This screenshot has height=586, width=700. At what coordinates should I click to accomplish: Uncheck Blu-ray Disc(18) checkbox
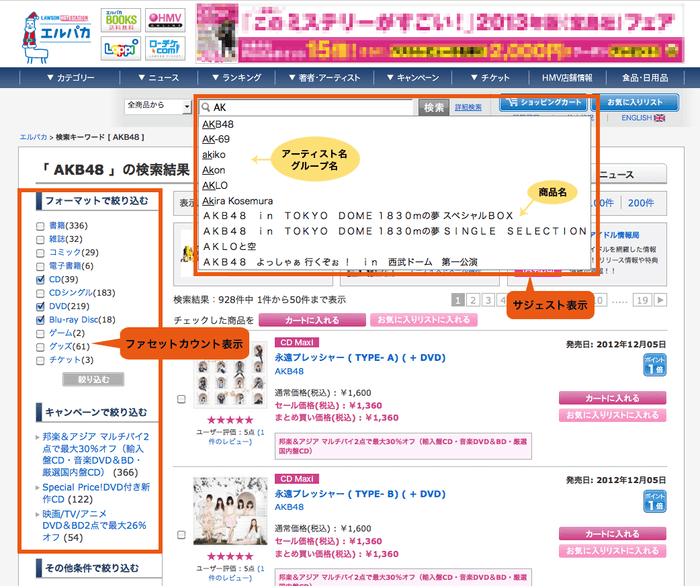click(x=40, y=320)
